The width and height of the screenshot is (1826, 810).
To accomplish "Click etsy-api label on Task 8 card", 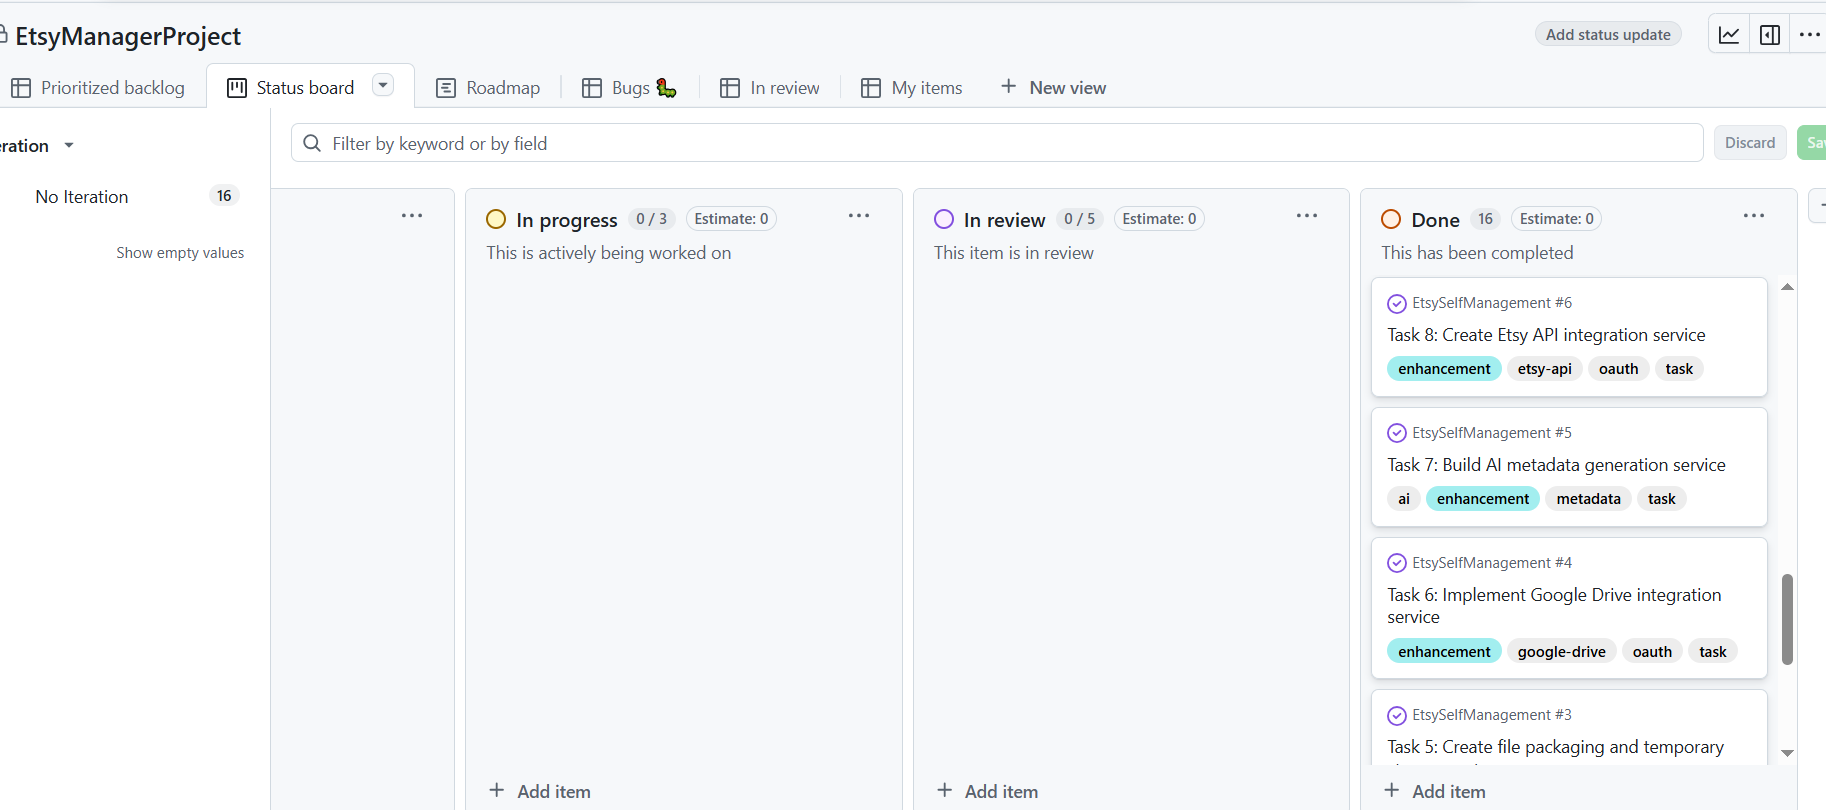I will (1544, 369).
